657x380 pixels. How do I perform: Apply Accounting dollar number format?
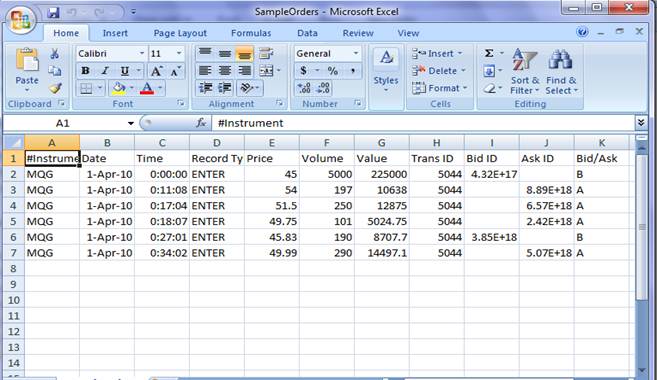[x=303, y=71]
